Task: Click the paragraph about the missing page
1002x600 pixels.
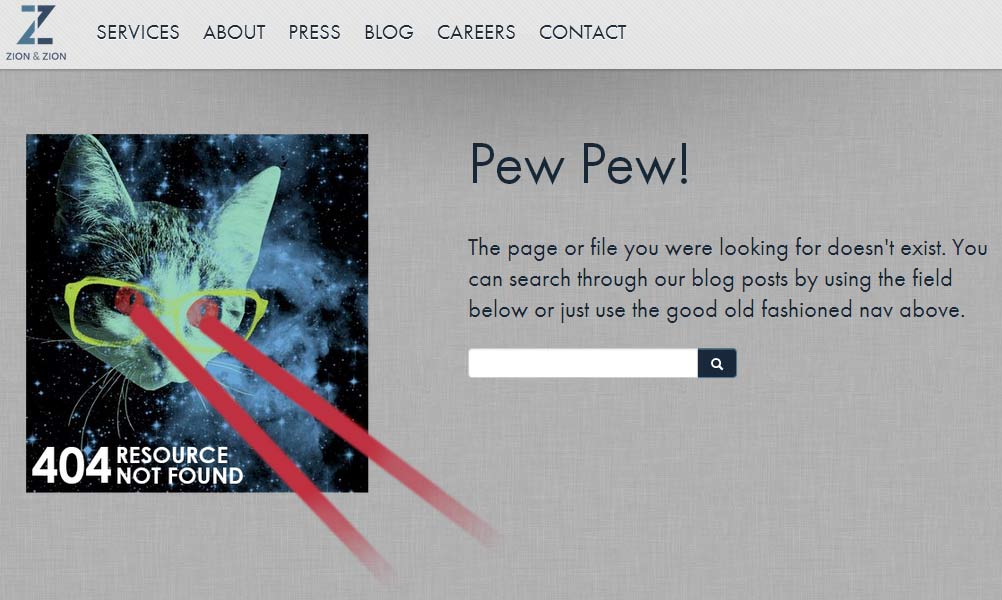Action: coord(727,279)
